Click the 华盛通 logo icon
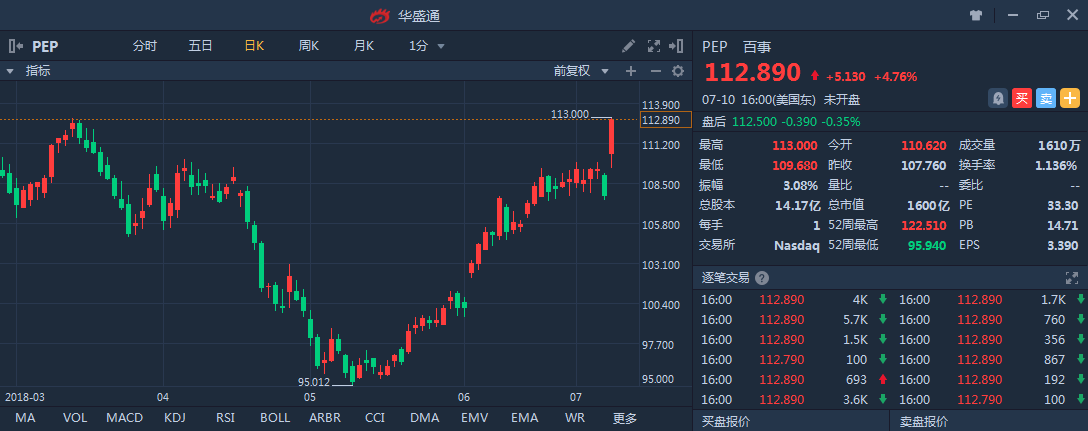Viewport: 1088px width, 431px height. (x=381, y=15)
